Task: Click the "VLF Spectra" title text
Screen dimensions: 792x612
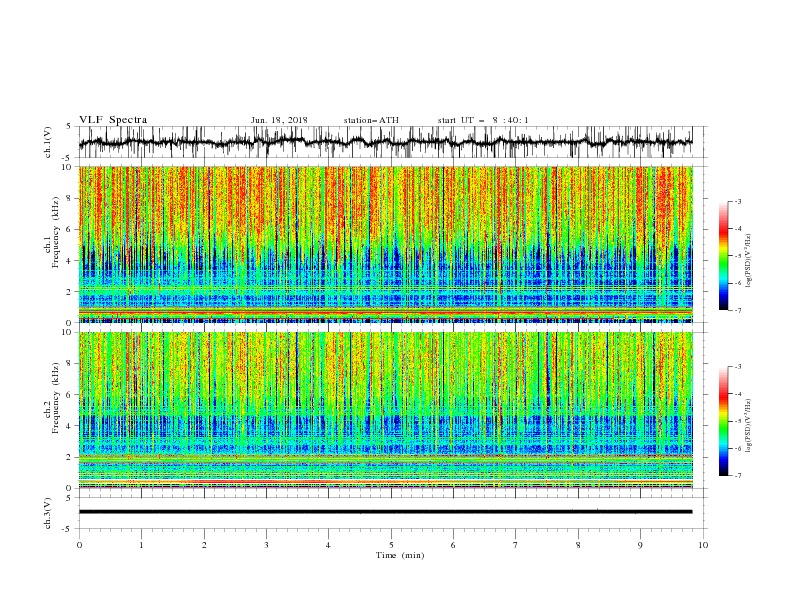Action: tap(113, 120)
